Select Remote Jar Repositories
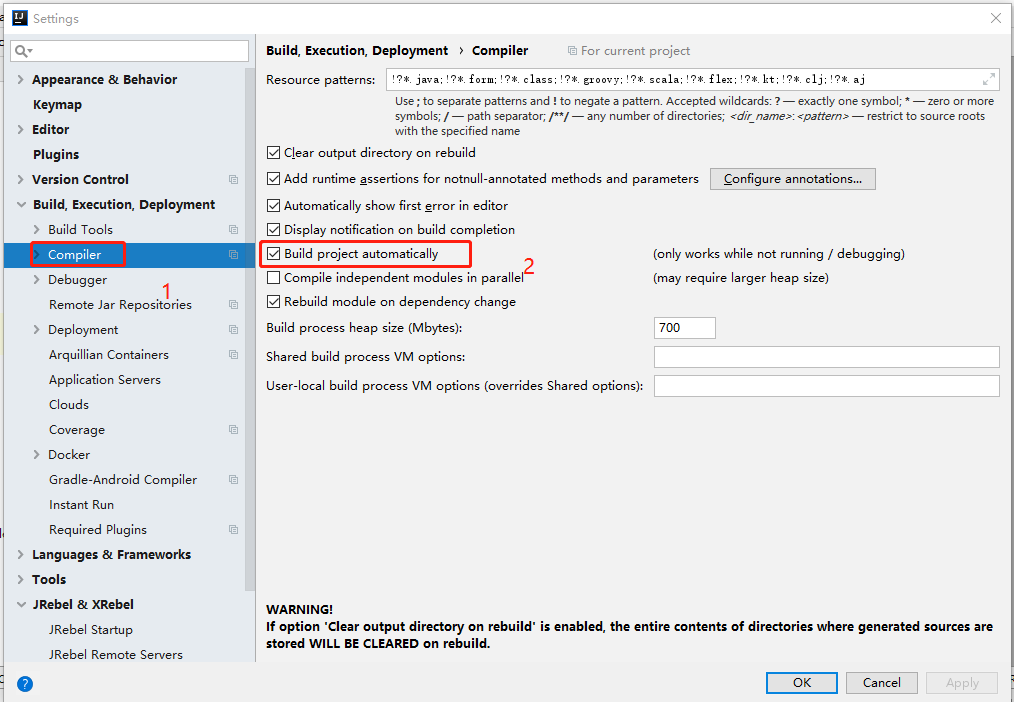The height and width of the screenshot is (702, 1014). [120, 304]
